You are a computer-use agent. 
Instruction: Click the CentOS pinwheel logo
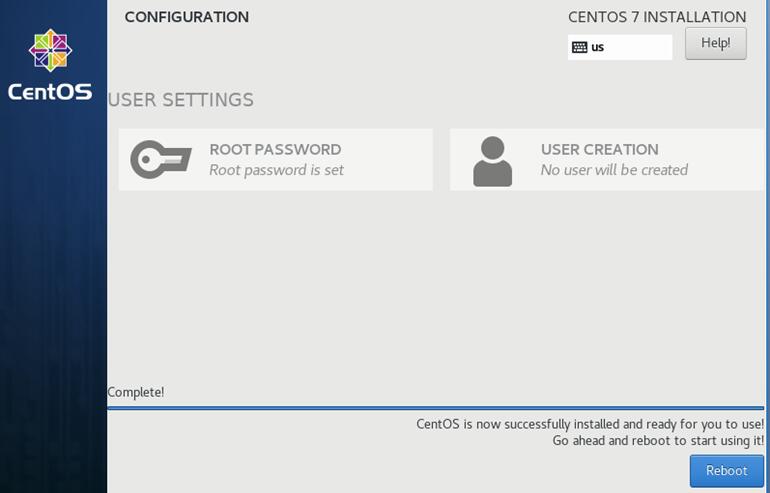(x=51, y=50)
